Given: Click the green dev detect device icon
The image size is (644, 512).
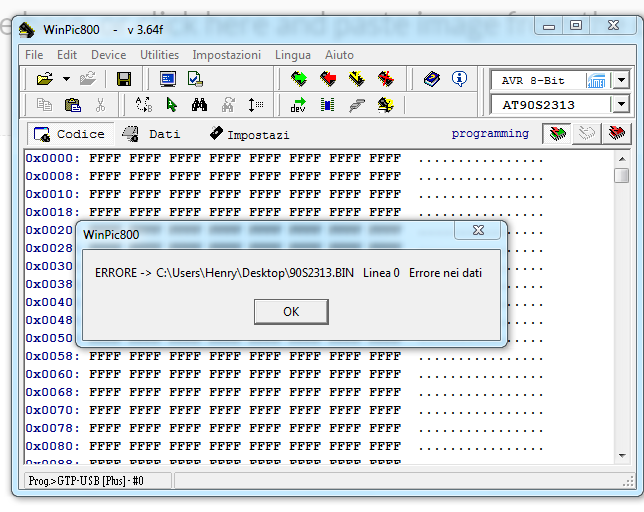Looking at the screenshot, I should tap(298, 105).
